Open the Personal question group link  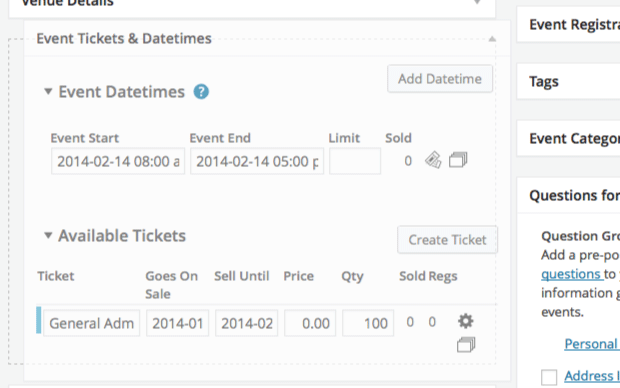[592, 344]
